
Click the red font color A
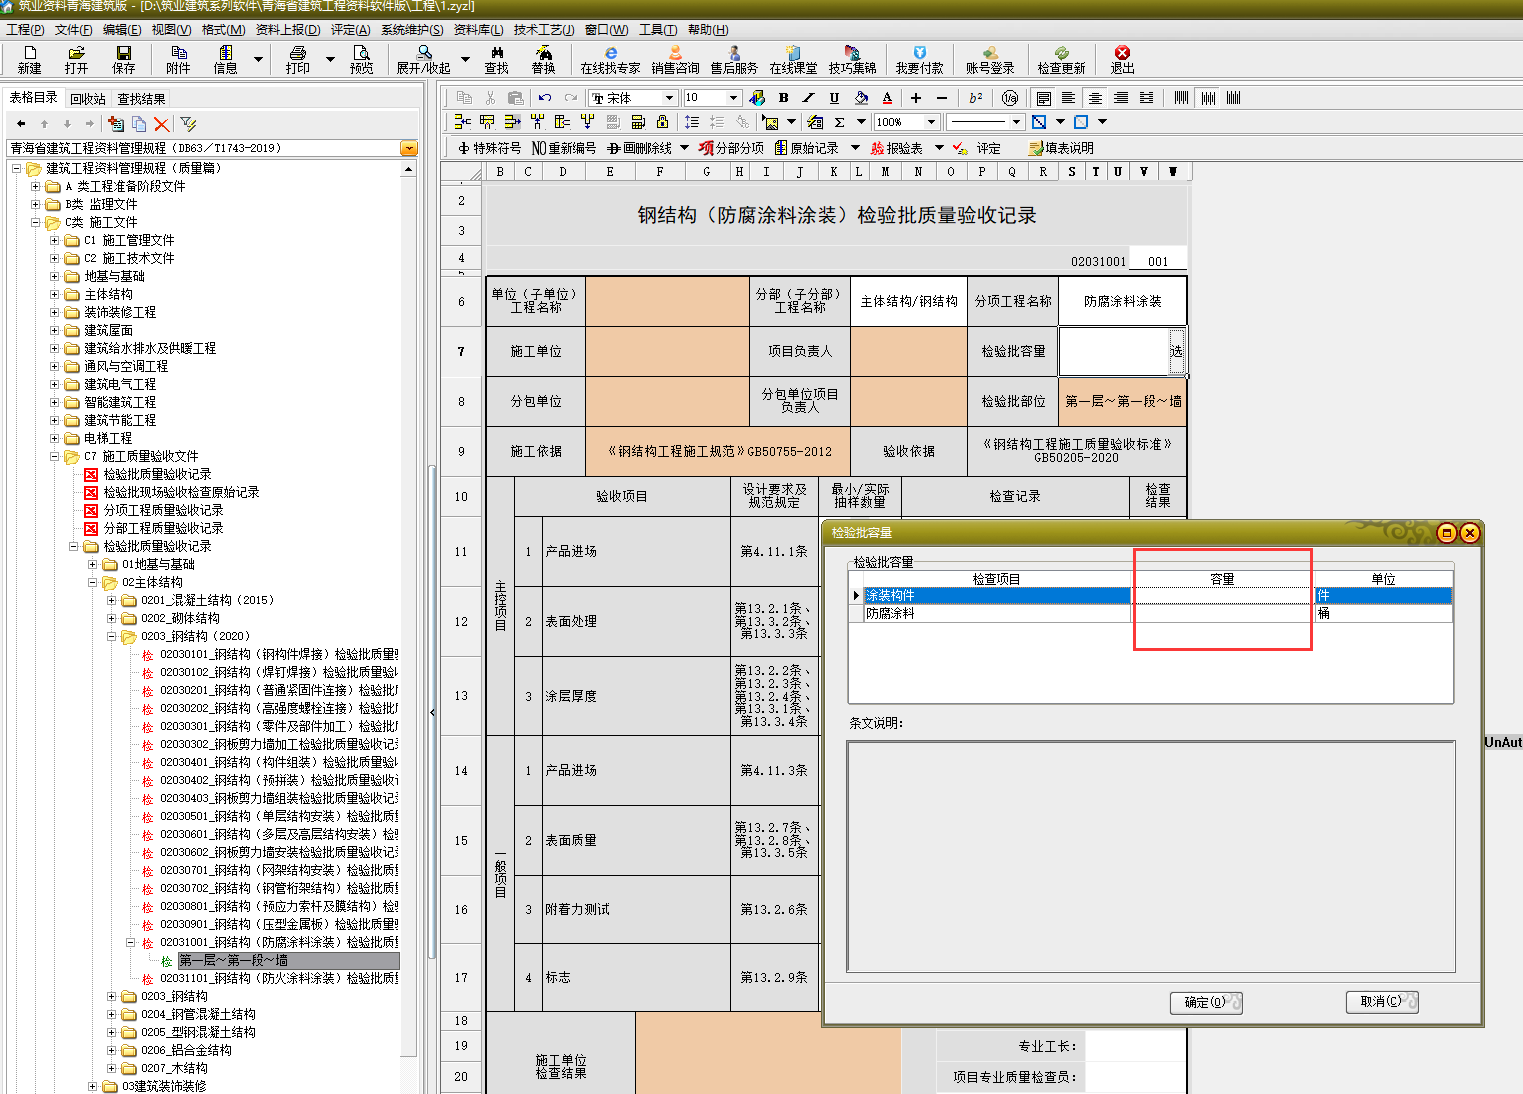click(x=887, y=98)
